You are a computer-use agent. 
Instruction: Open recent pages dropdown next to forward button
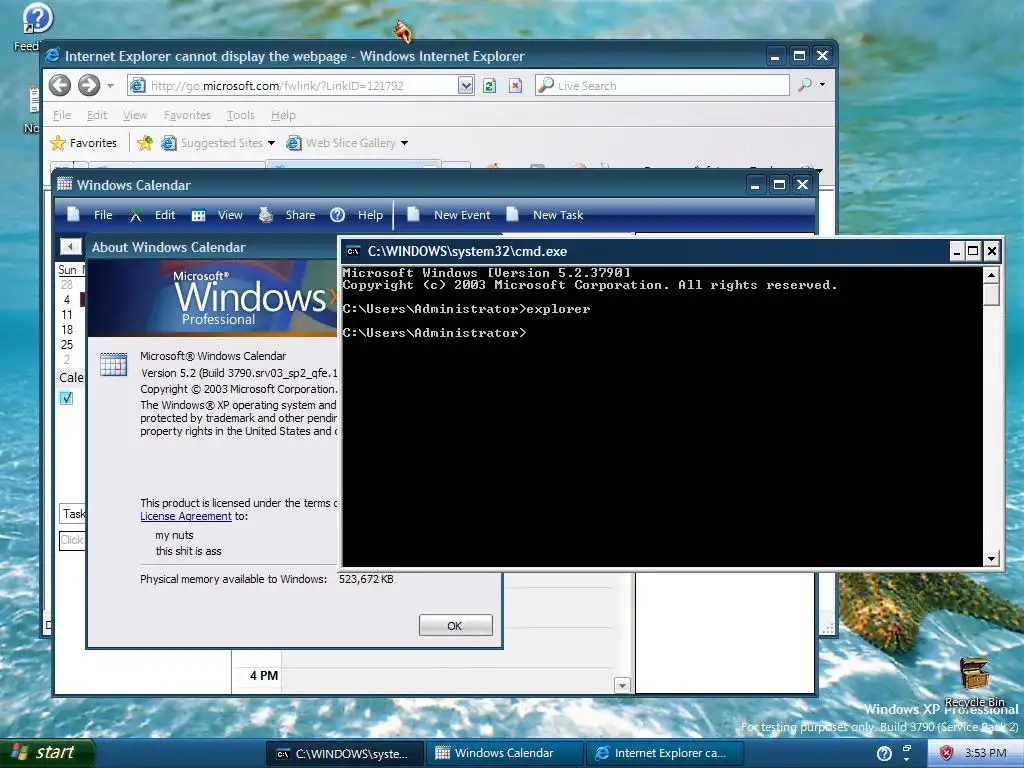(110, 86)
